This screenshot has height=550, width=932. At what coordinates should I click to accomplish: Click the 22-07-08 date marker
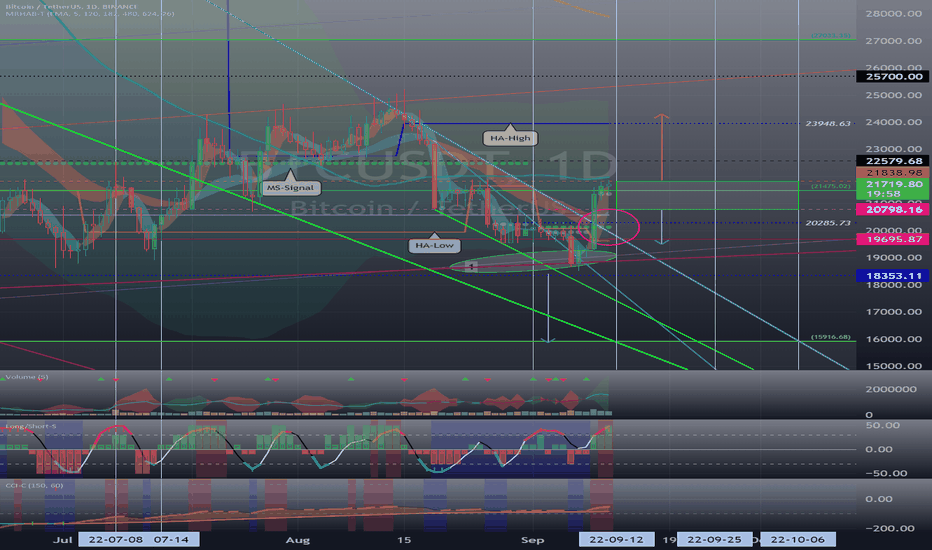(x=116, y=540)
